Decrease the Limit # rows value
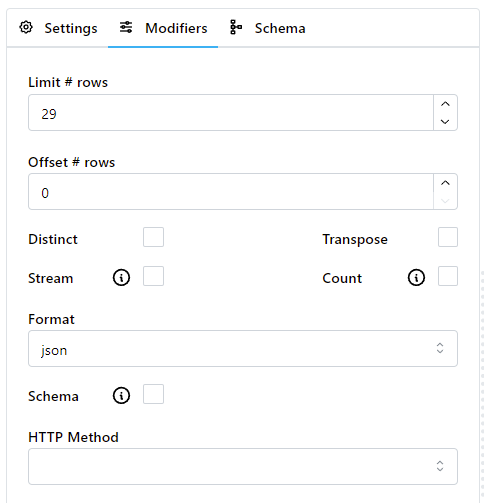 point(445,122)
